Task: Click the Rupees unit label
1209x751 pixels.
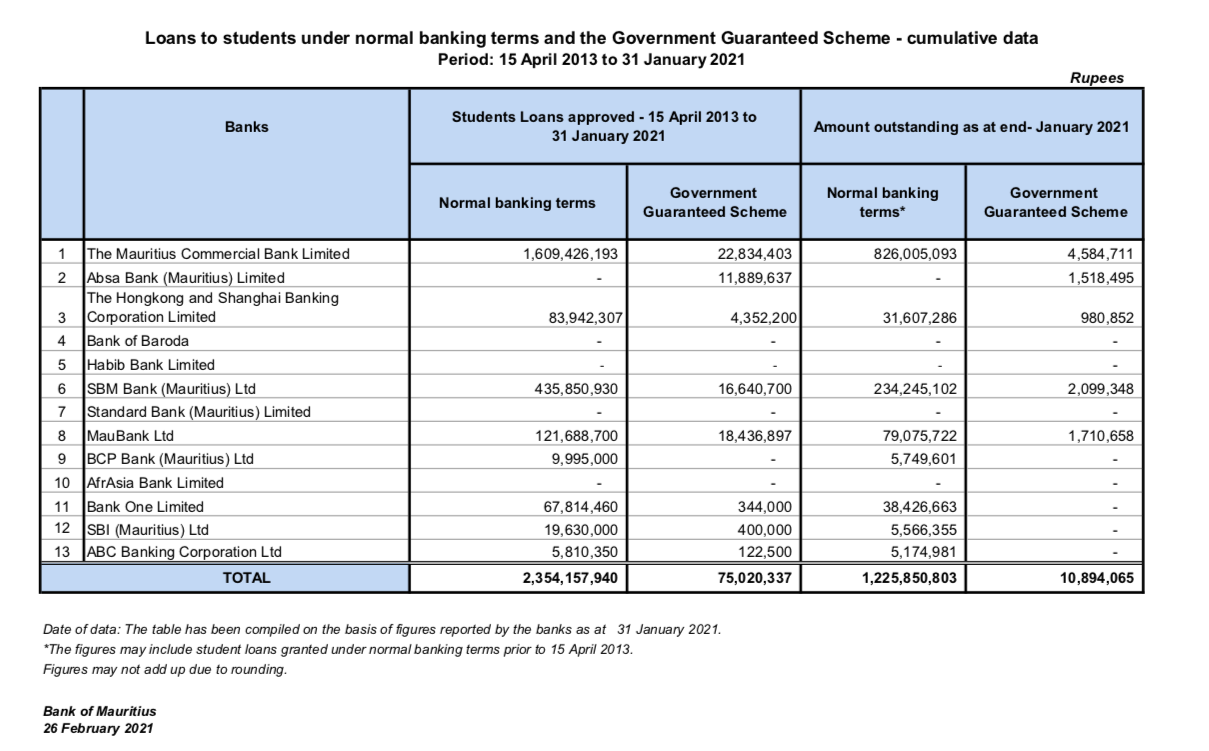Action: click(1097, 78)
